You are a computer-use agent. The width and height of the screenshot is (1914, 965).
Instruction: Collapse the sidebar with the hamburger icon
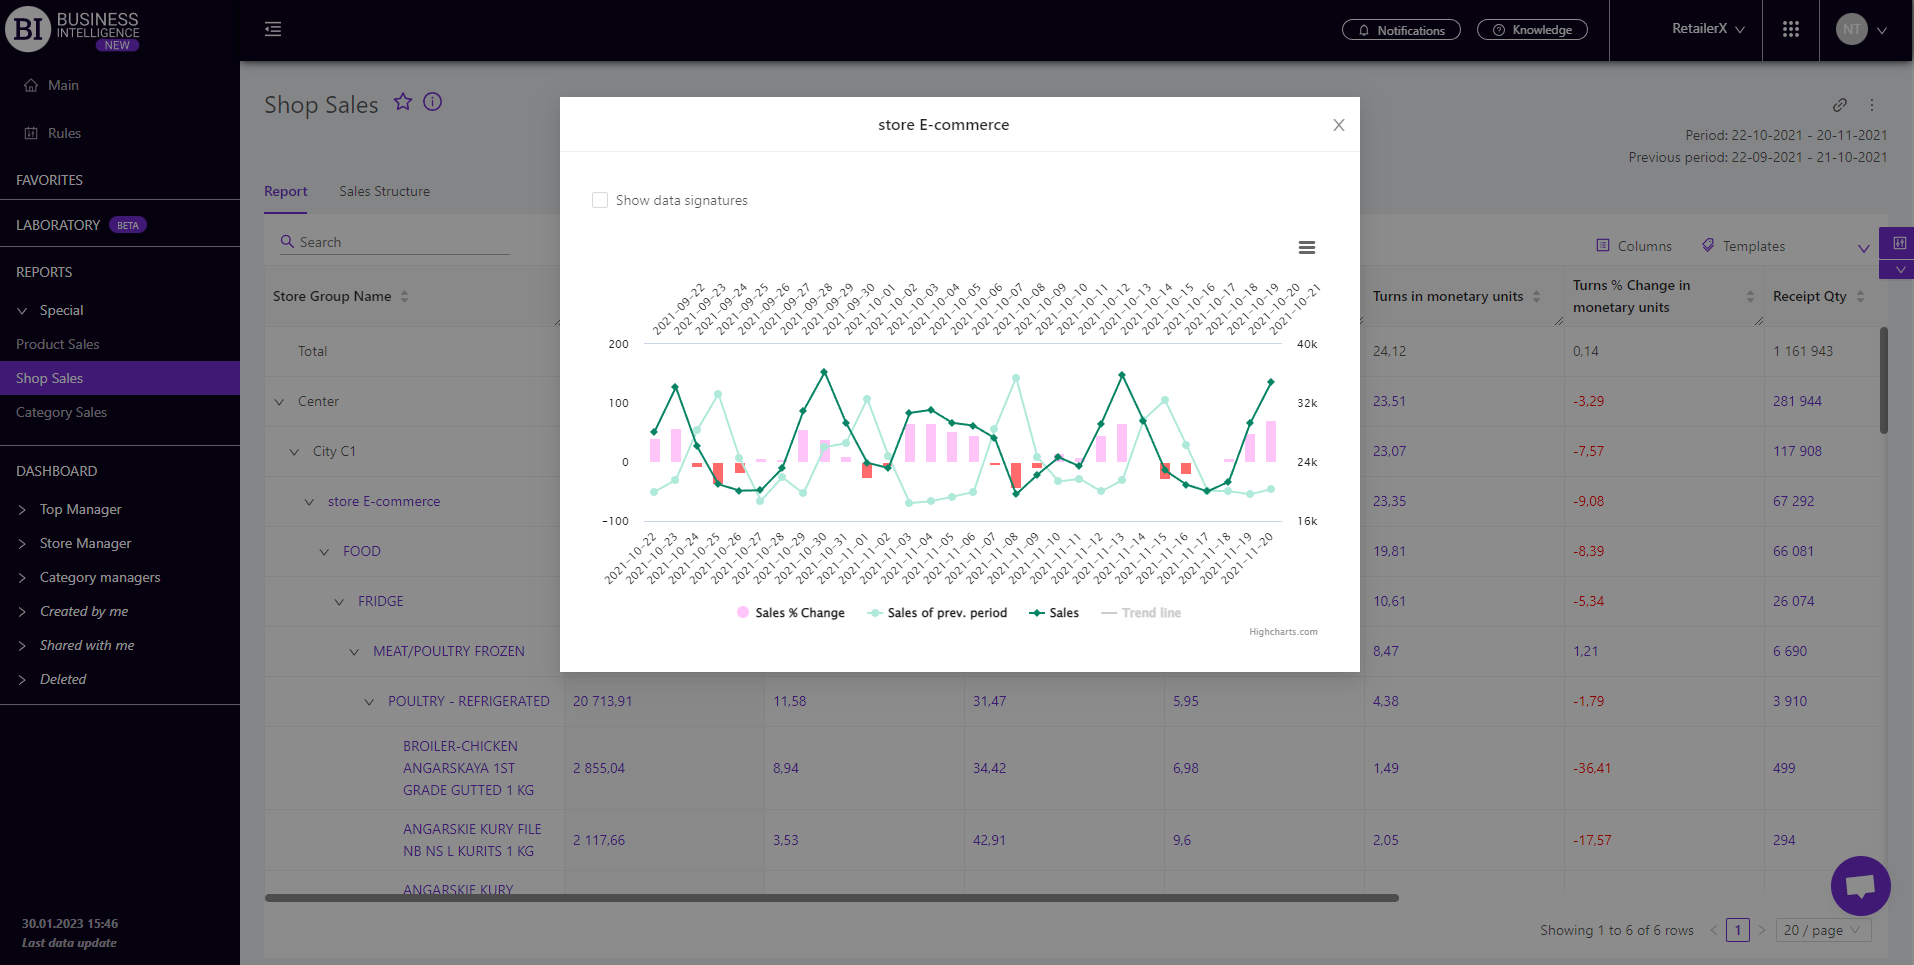(x=273, y=29)
